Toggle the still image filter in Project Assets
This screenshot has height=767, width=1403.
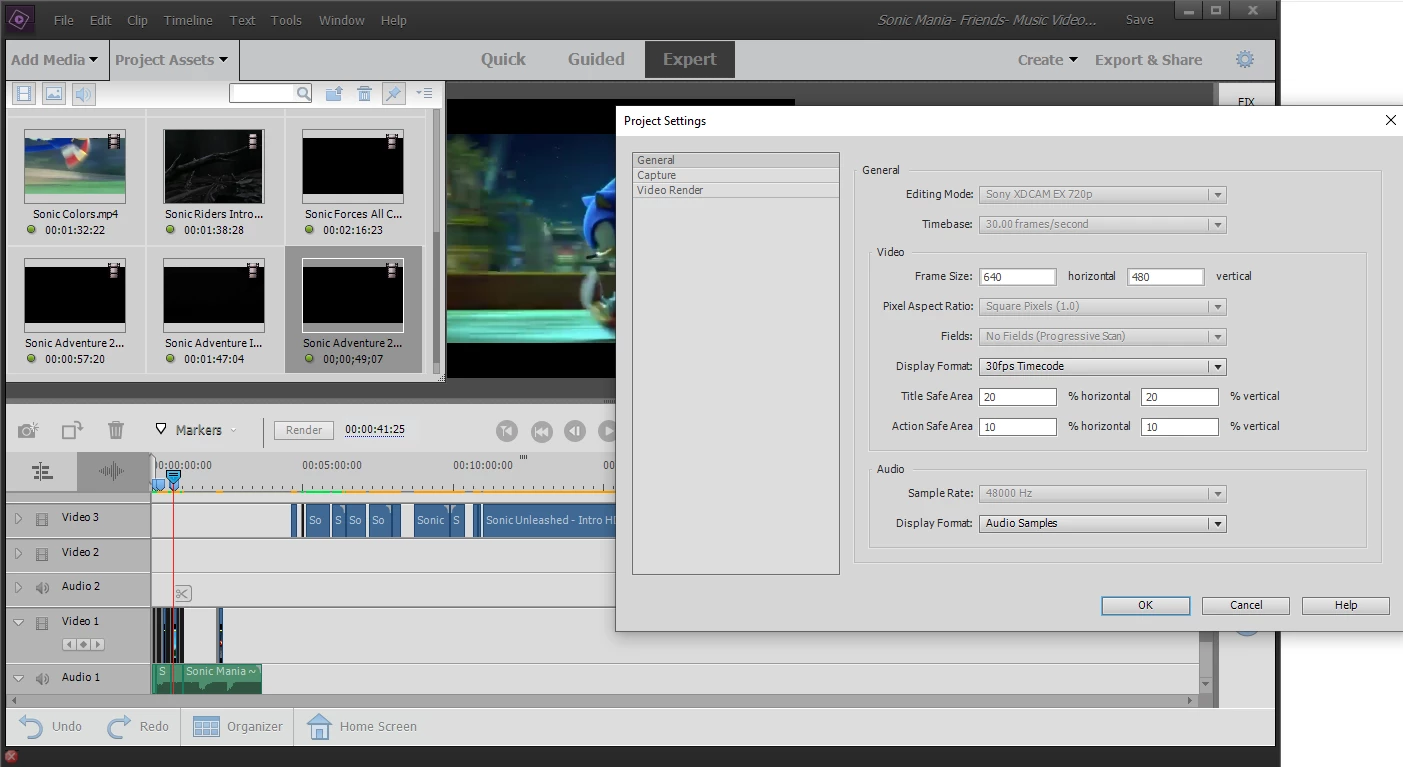pyautogui.click(x=54, y=94)
